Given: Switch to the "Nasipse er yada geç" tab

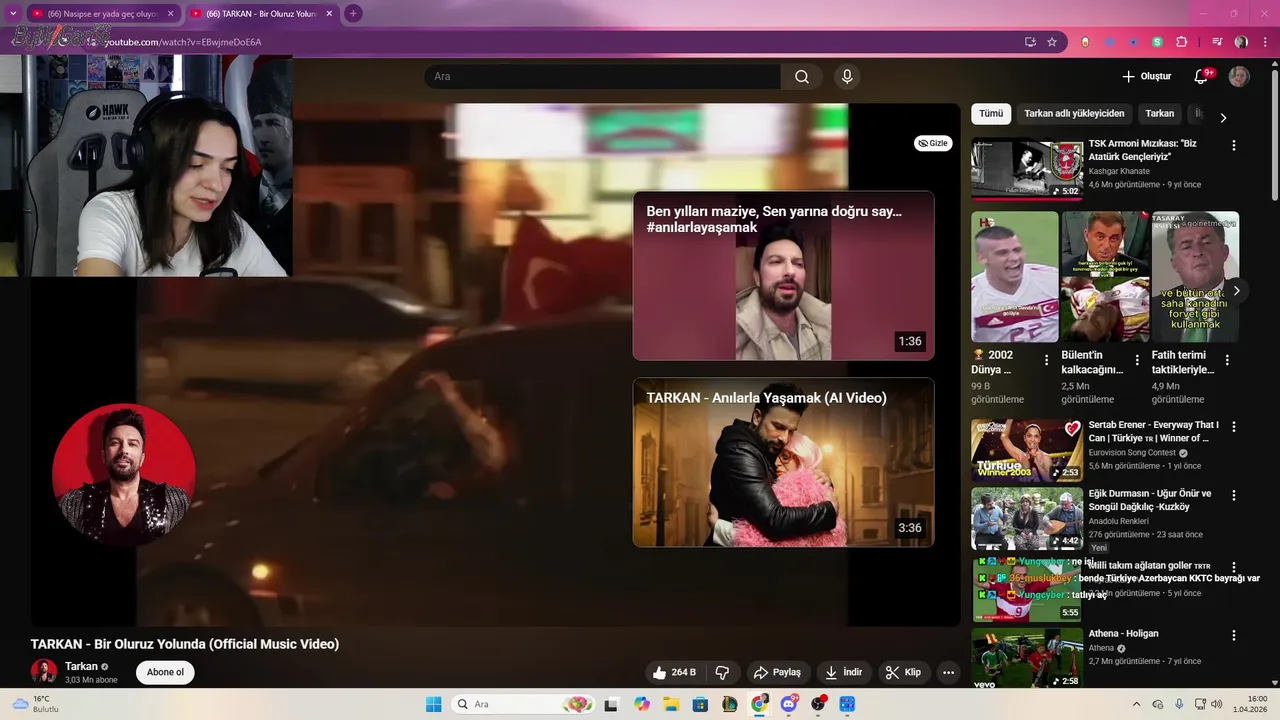Looking at the screenshot, I should (103, 14).
